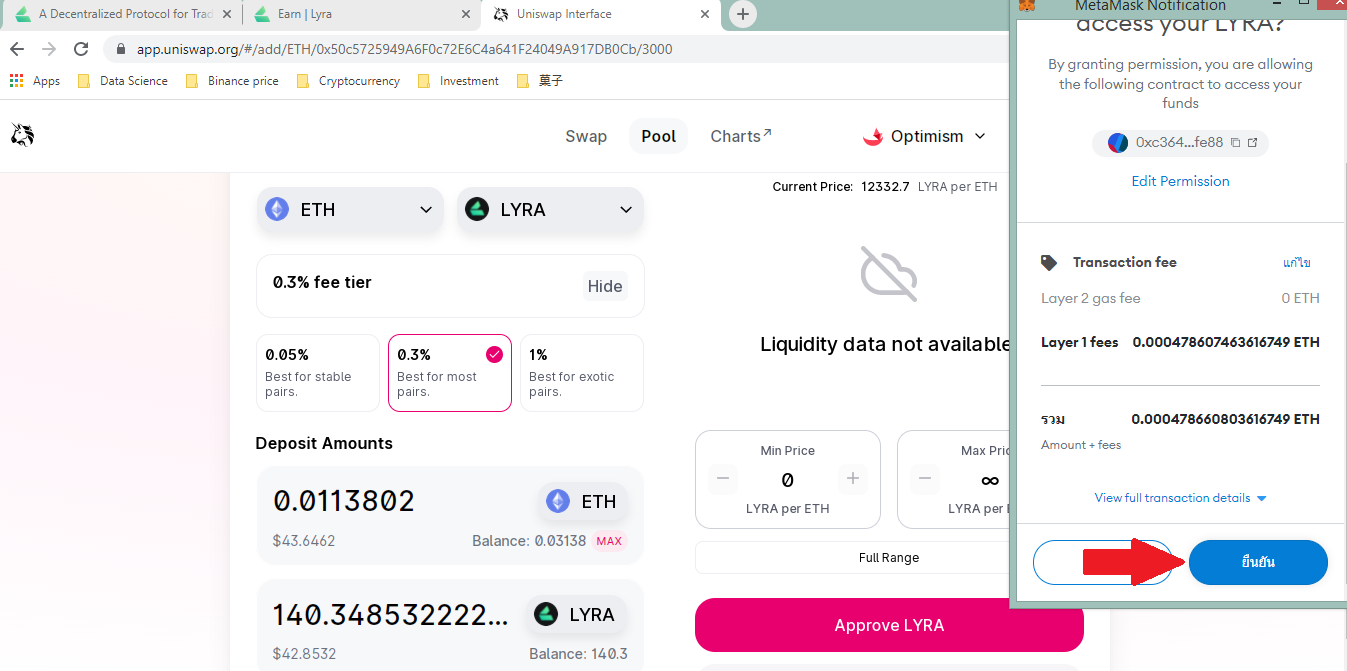Choose the 1% exotic pairs tier
Image resolution: width=1347 pixels, height=671 pixels.
coord(582,373)
